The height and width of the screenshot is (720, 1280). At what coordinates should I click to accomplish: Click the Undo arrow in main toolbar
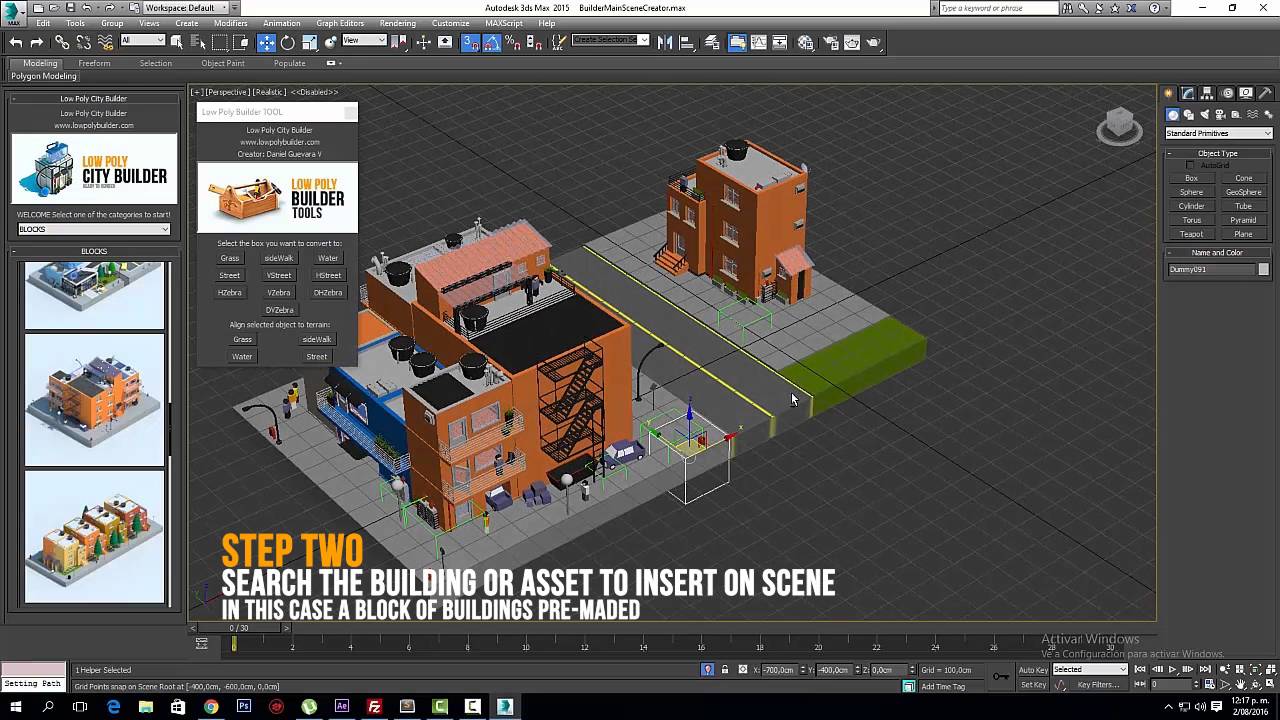pos(16,43)
